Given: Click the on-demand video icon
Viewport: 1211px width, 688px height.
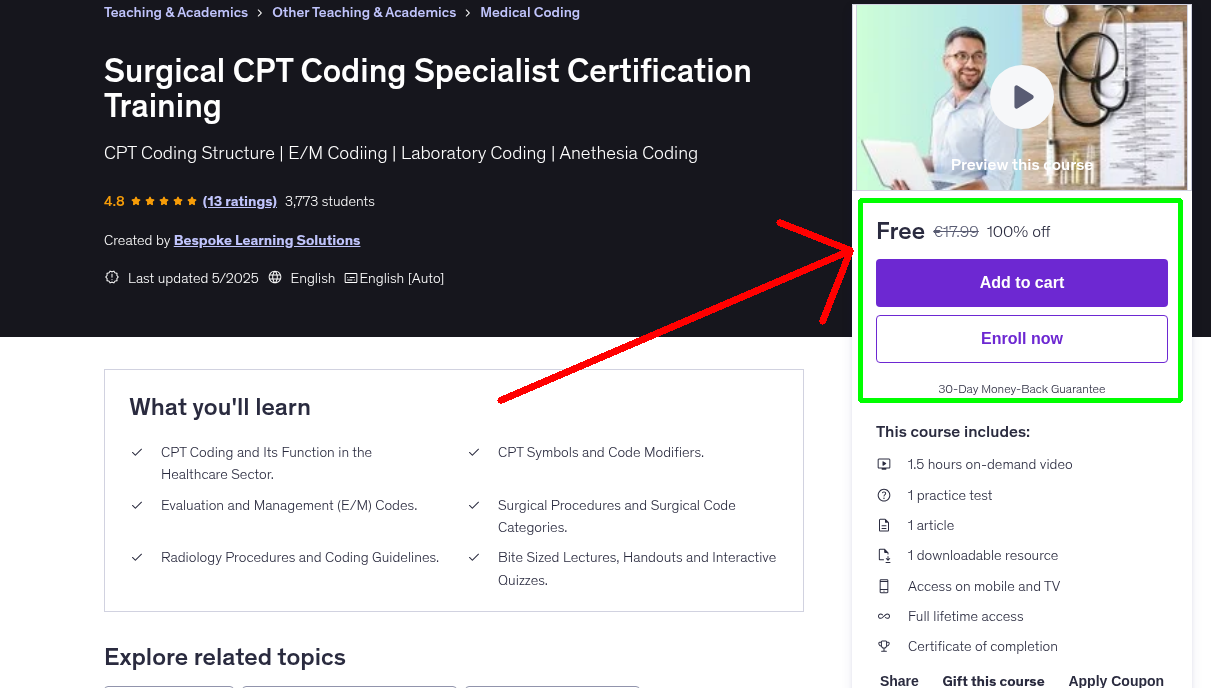Looking at the screenshot, I should (x=884, y=464).
